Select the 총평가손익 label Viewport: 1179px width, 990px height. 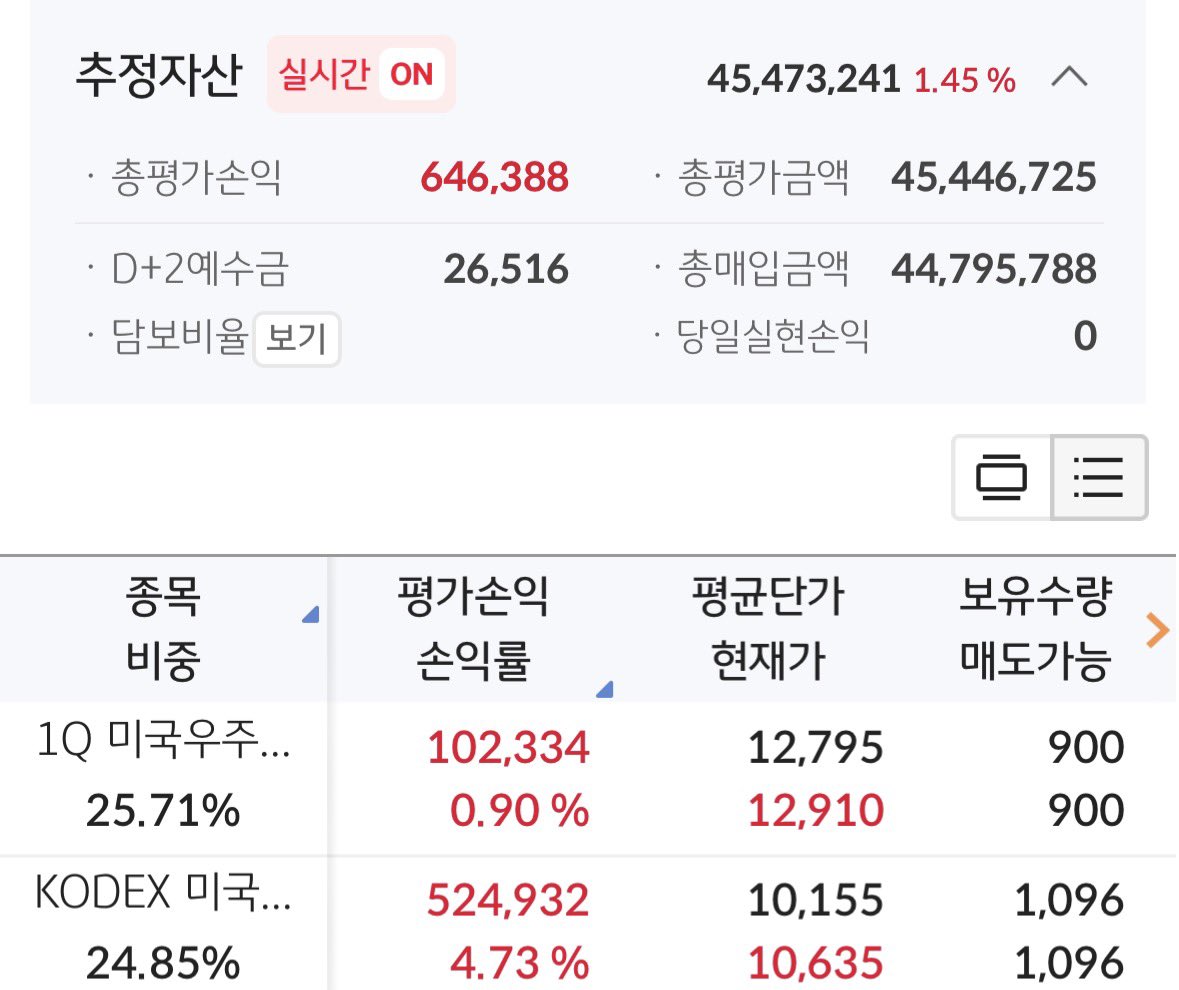[x=196, y=177]
